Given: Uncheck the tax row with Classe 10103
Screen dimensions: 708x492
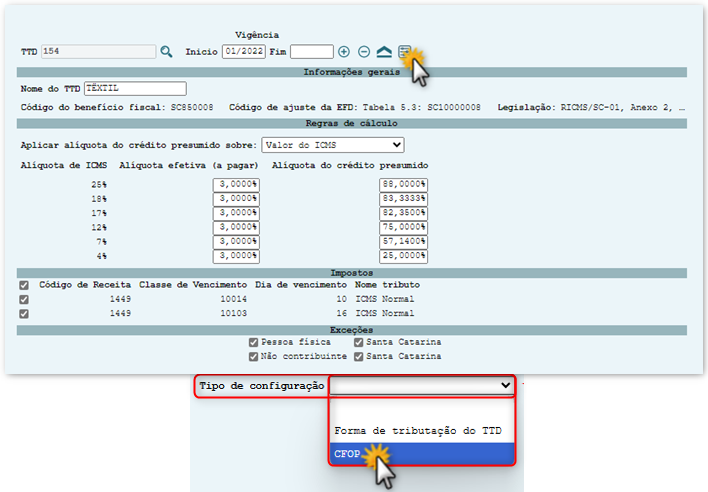Looking at the screenshot, I should 24,313.
